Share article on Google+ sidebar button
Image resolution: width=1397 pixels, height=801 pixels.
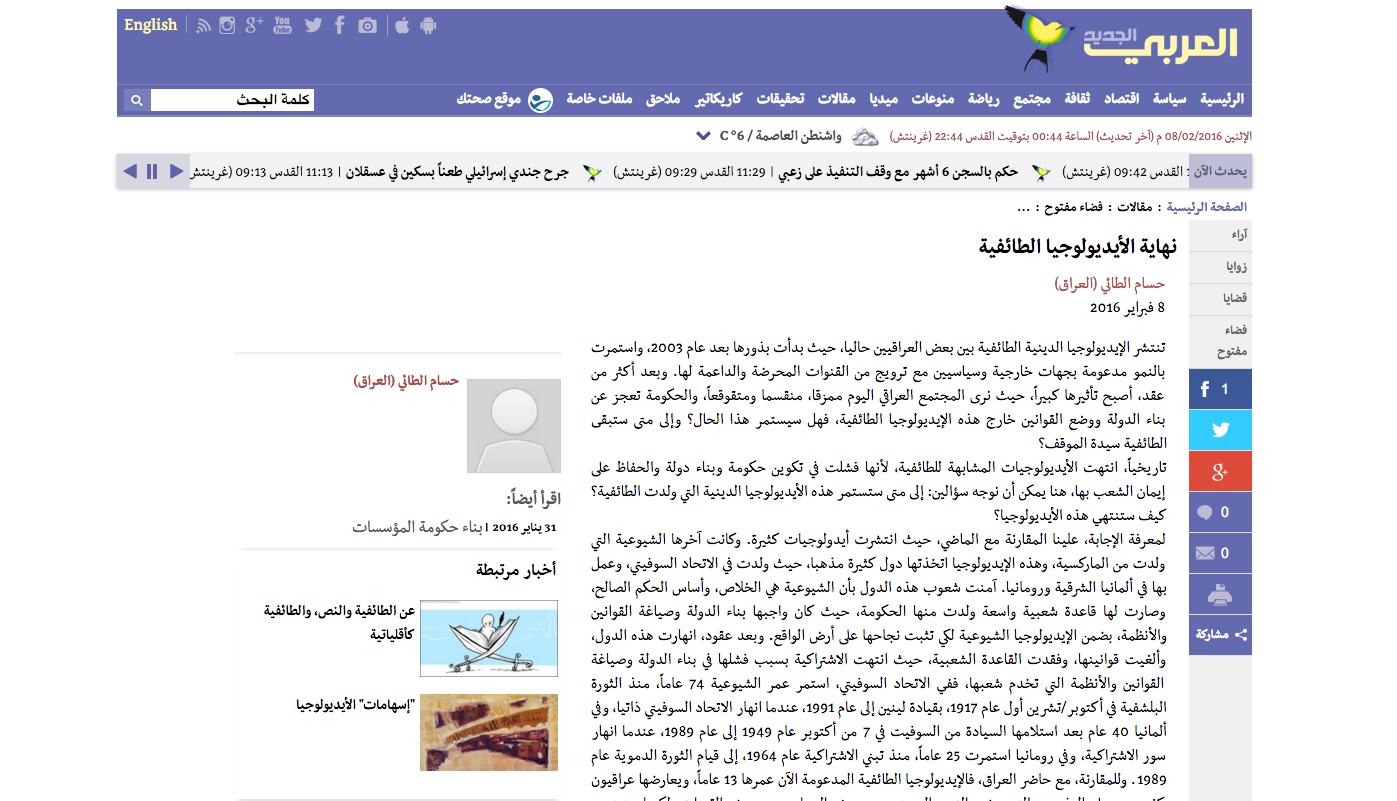pos(1220,472)
